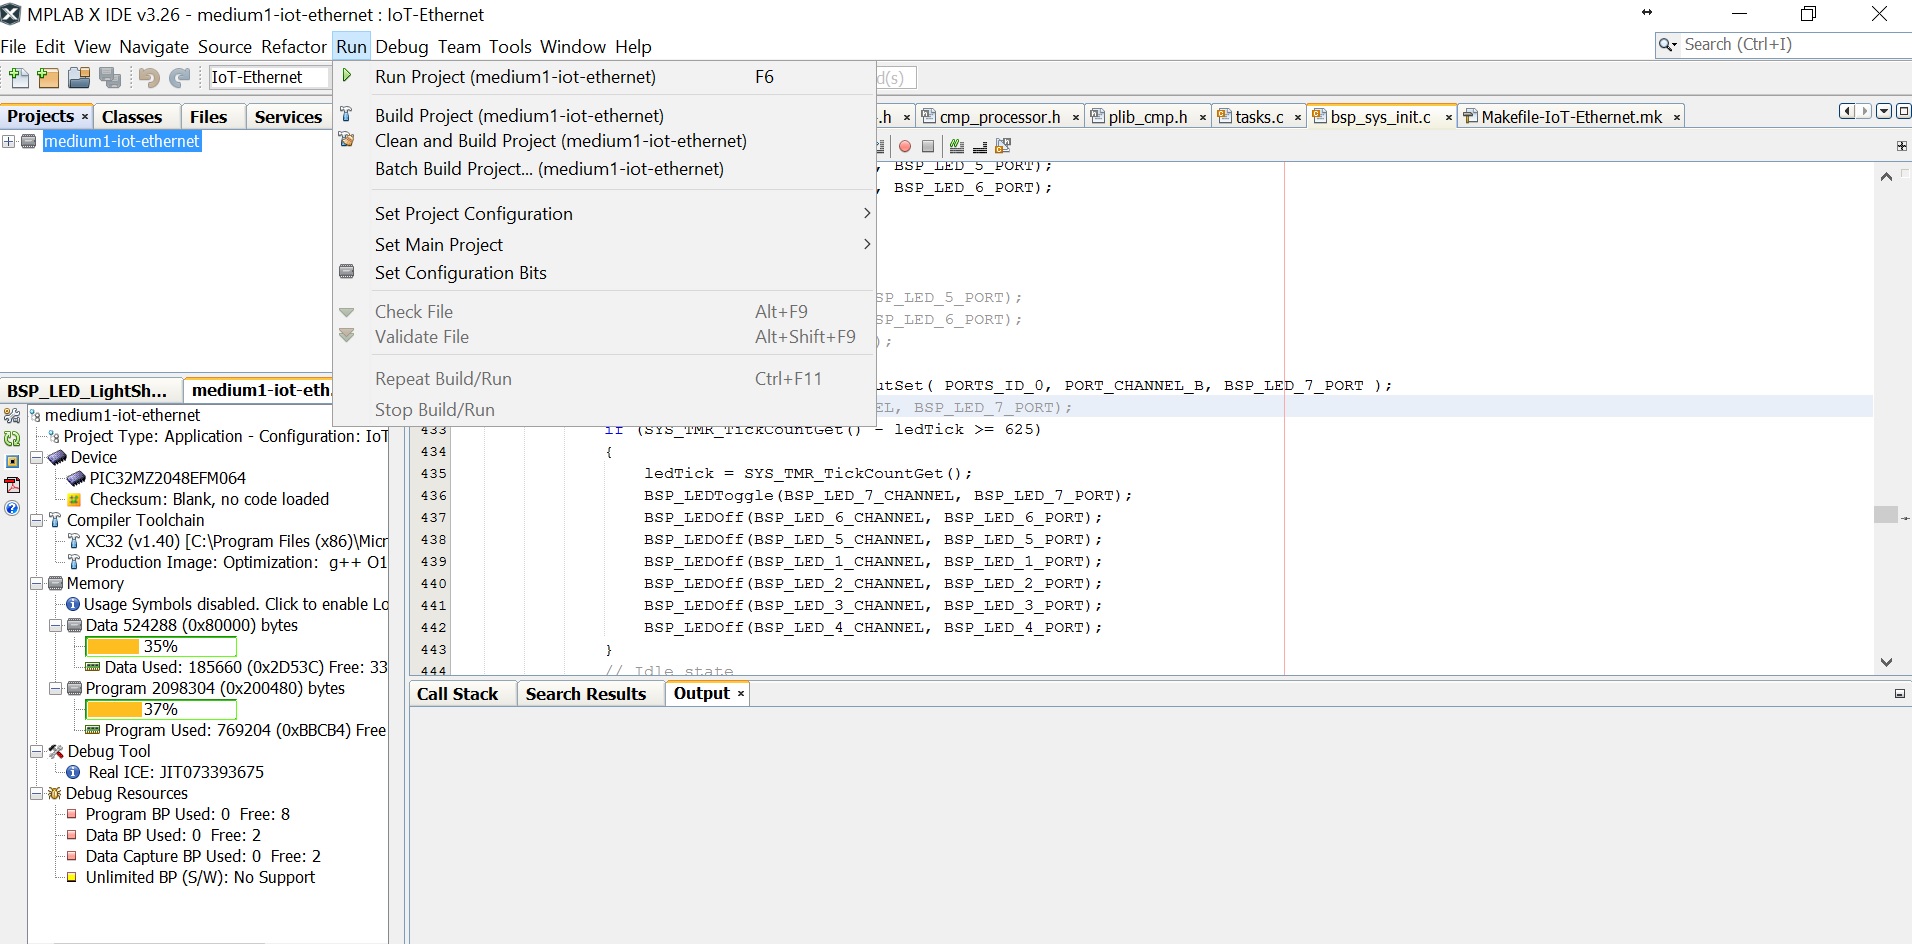
Task: Switch to the Services tab
Action: pyautogui.click(x=288, y=117)
